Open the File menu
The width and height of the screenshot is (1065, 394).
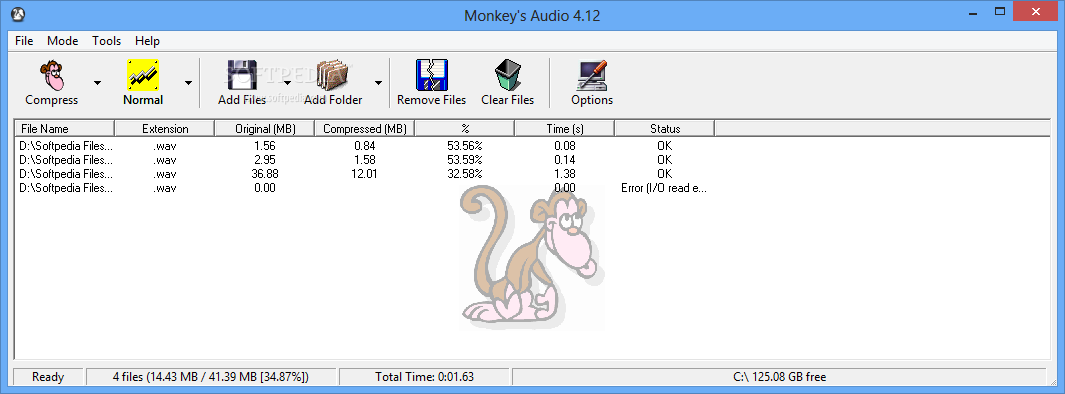click(x=24, y=41)
